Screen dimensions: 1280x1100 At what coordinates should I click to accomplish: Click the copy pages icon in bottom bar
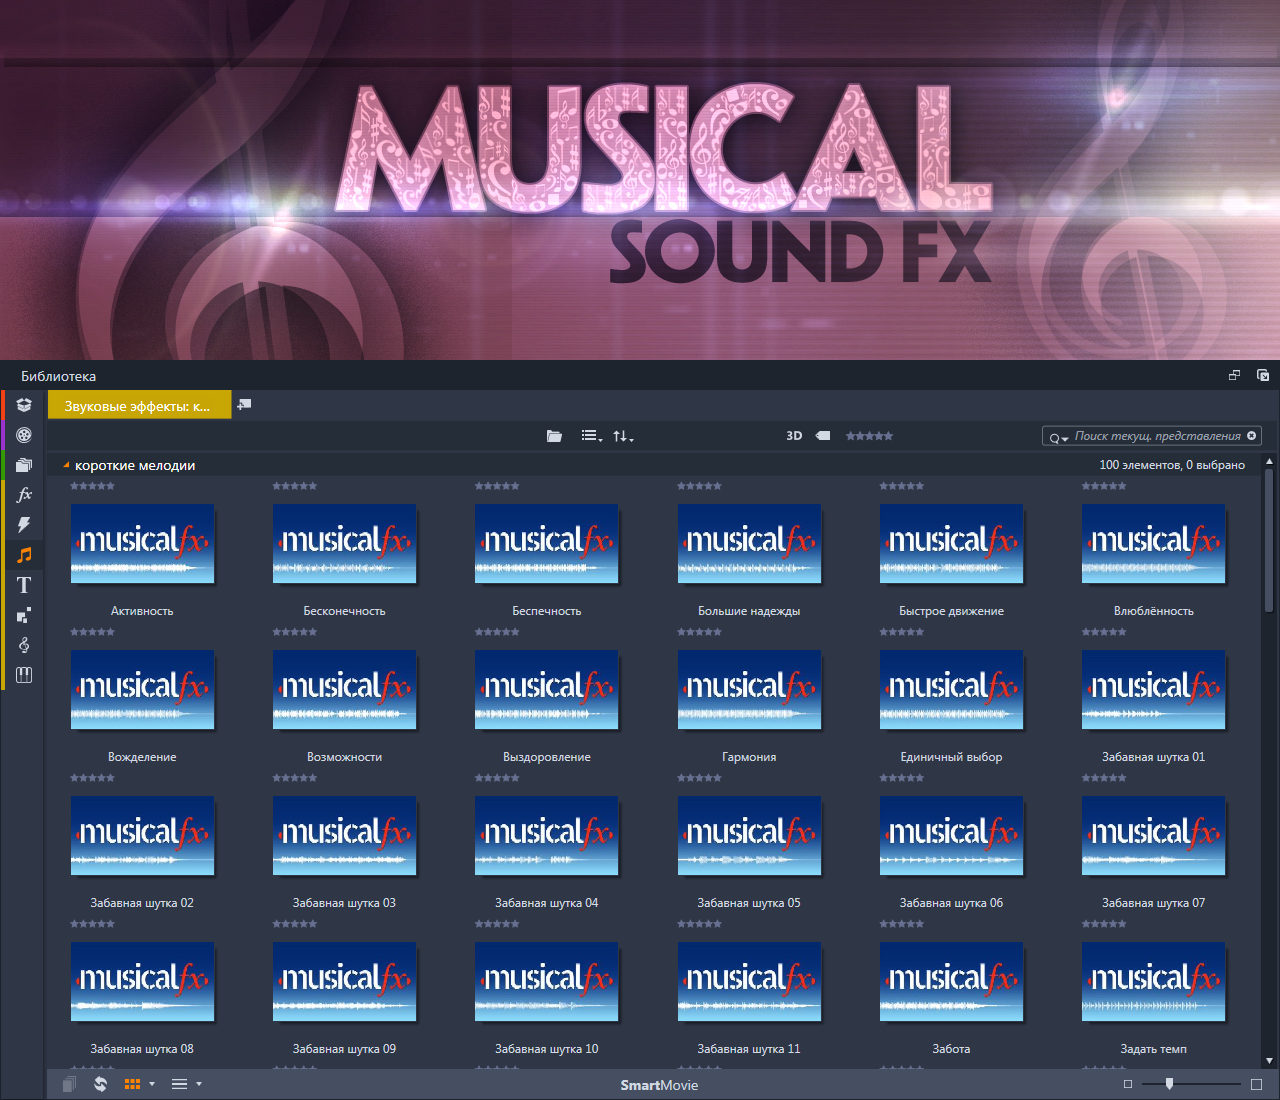[69, 1084]
